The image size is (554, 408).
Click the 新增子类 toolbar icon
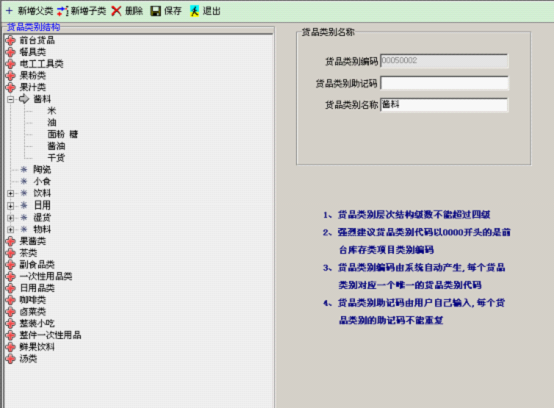[63, 11]
